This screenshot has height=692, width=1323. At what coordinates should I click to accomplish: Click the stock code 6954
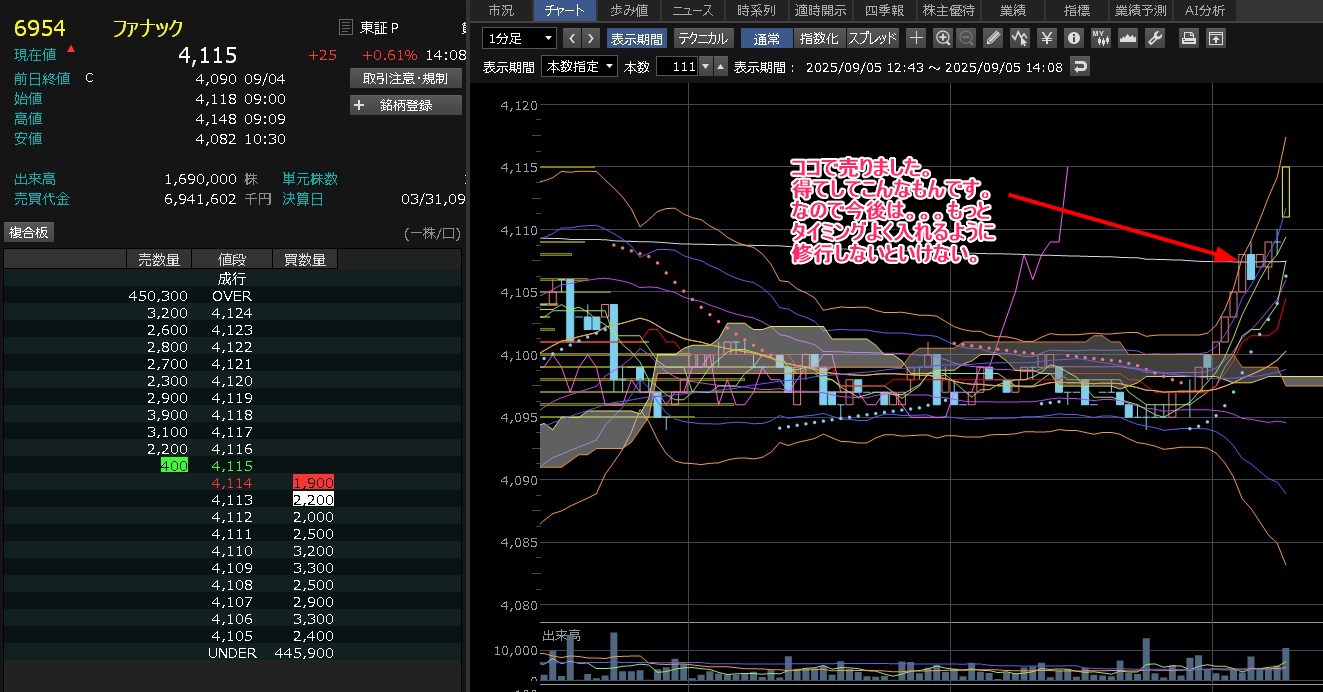pyautogui.click(x=40, y=27)
